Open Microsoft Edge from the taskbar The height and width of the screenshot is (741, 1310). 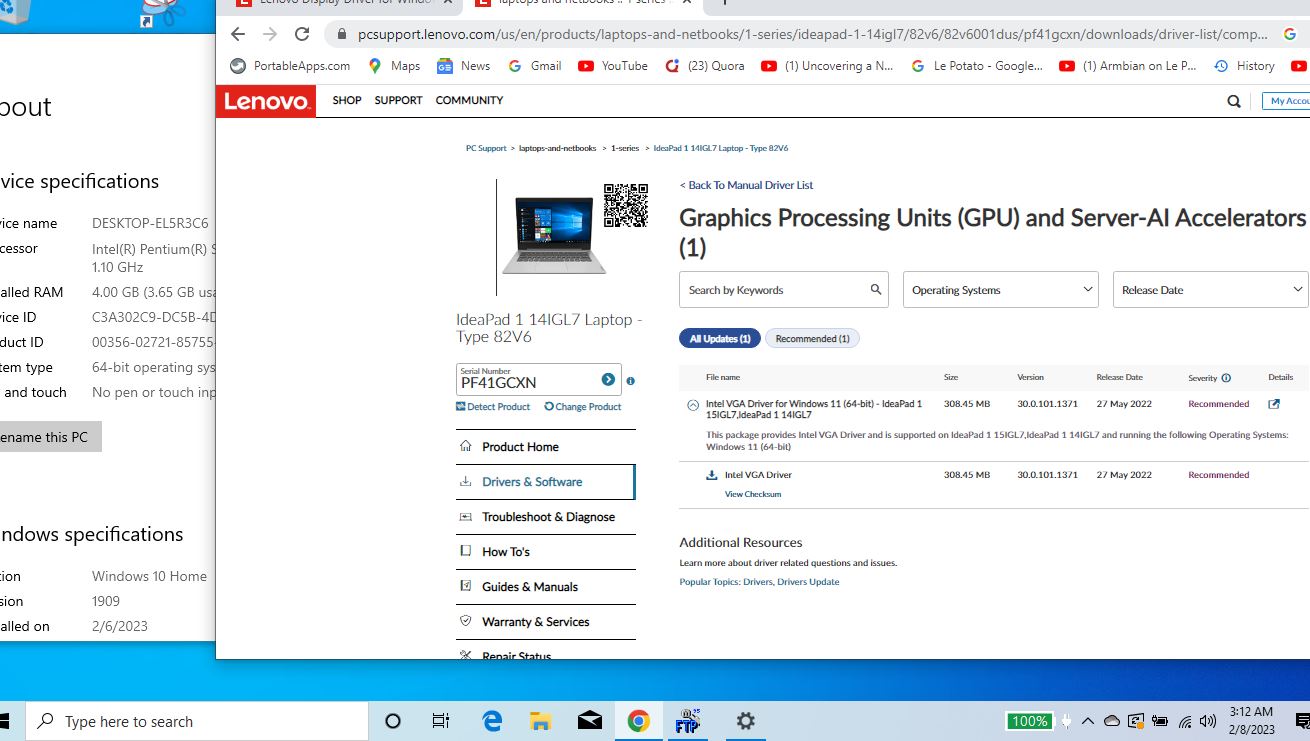pos(492,721)
